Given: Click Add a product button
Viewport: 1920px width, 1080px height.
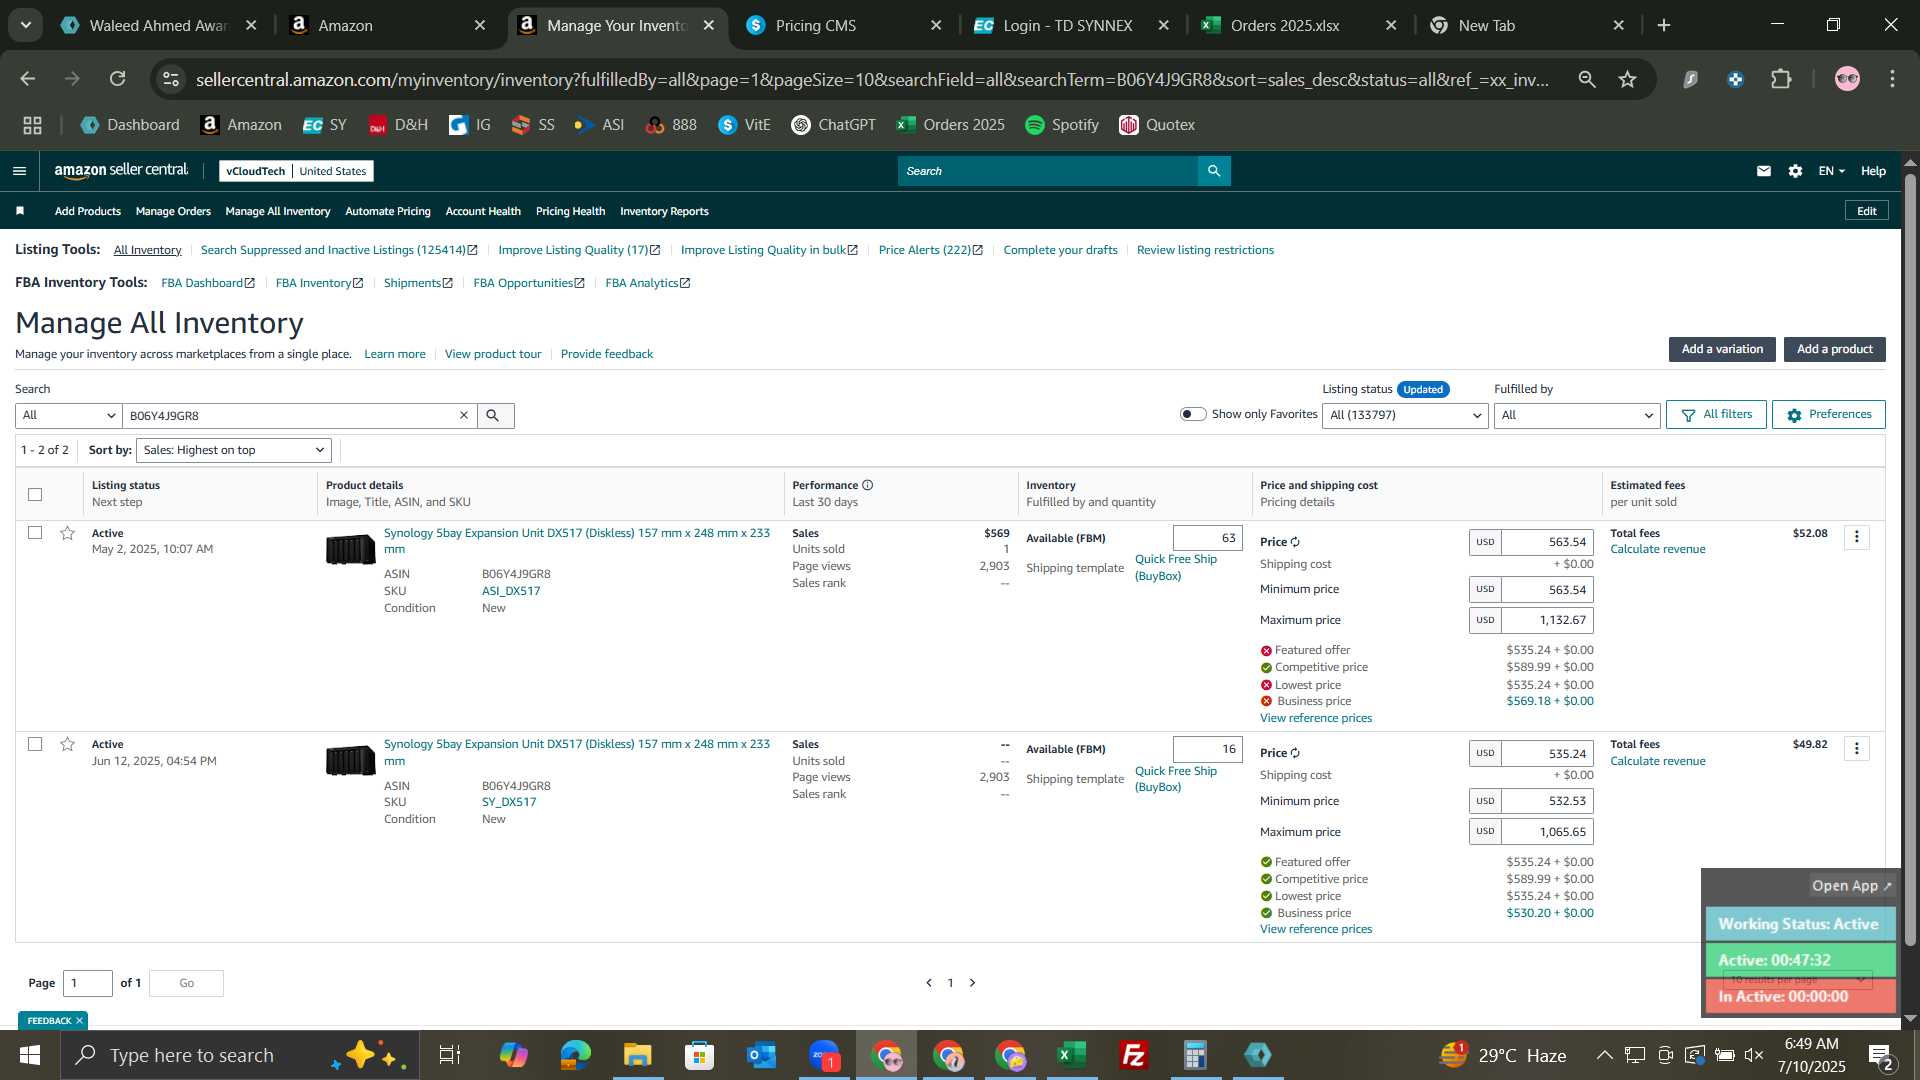Looking at the screenshot, I should [x=1834, y=349].
